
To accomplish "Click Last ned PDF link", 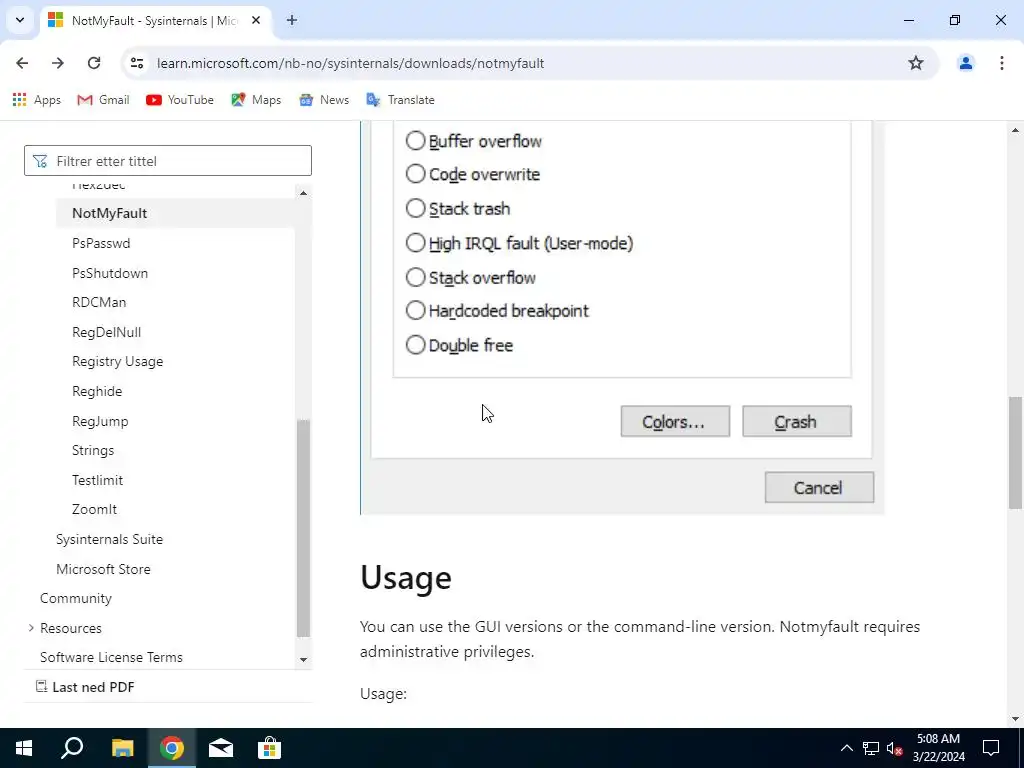I will (85, 687).
